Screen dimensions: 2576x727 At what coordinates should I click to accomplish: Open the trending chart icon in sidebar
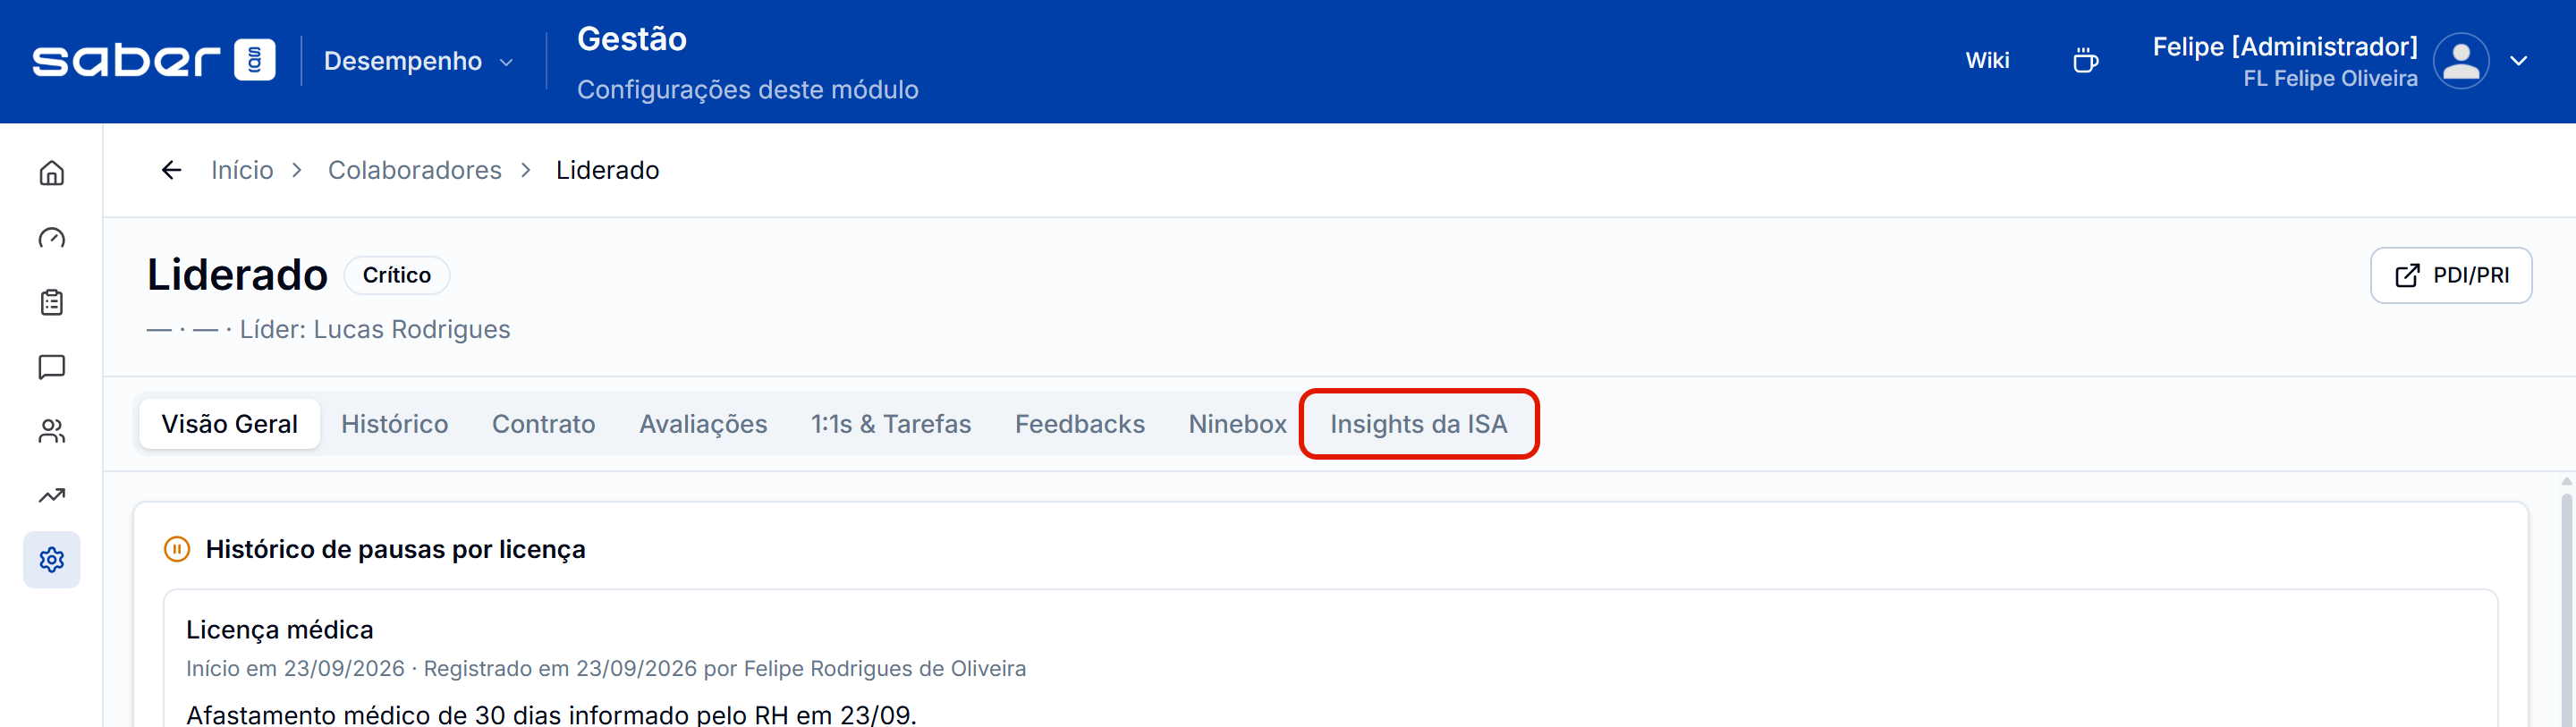(52, 495)
